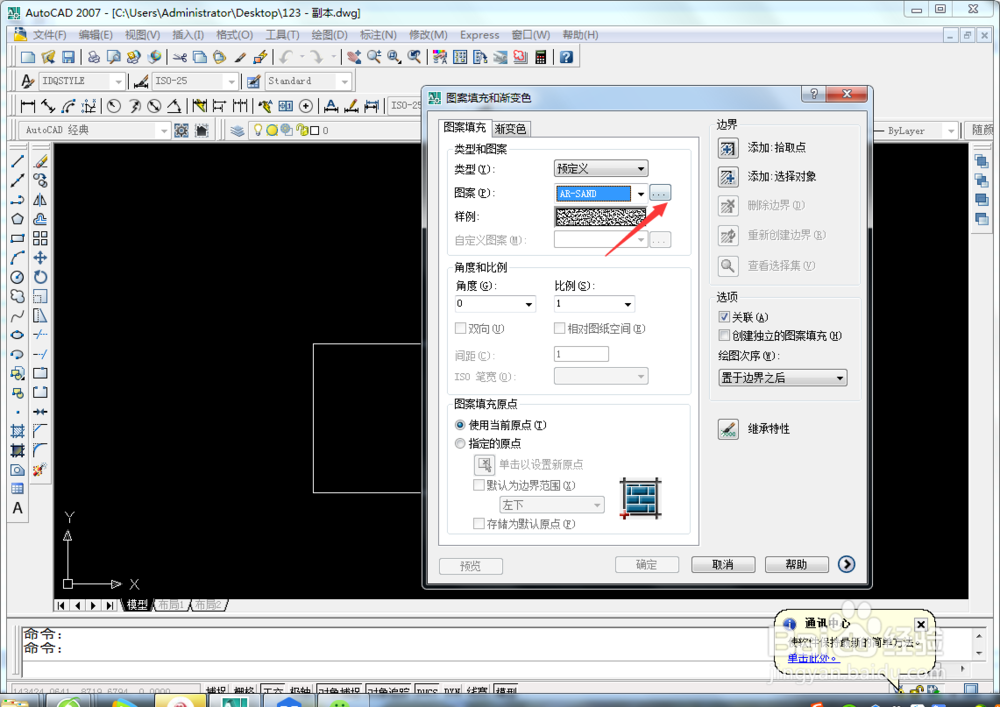Select the Circle draw tool
This screenshot has width=1000, height=707.
pos(17,277)
